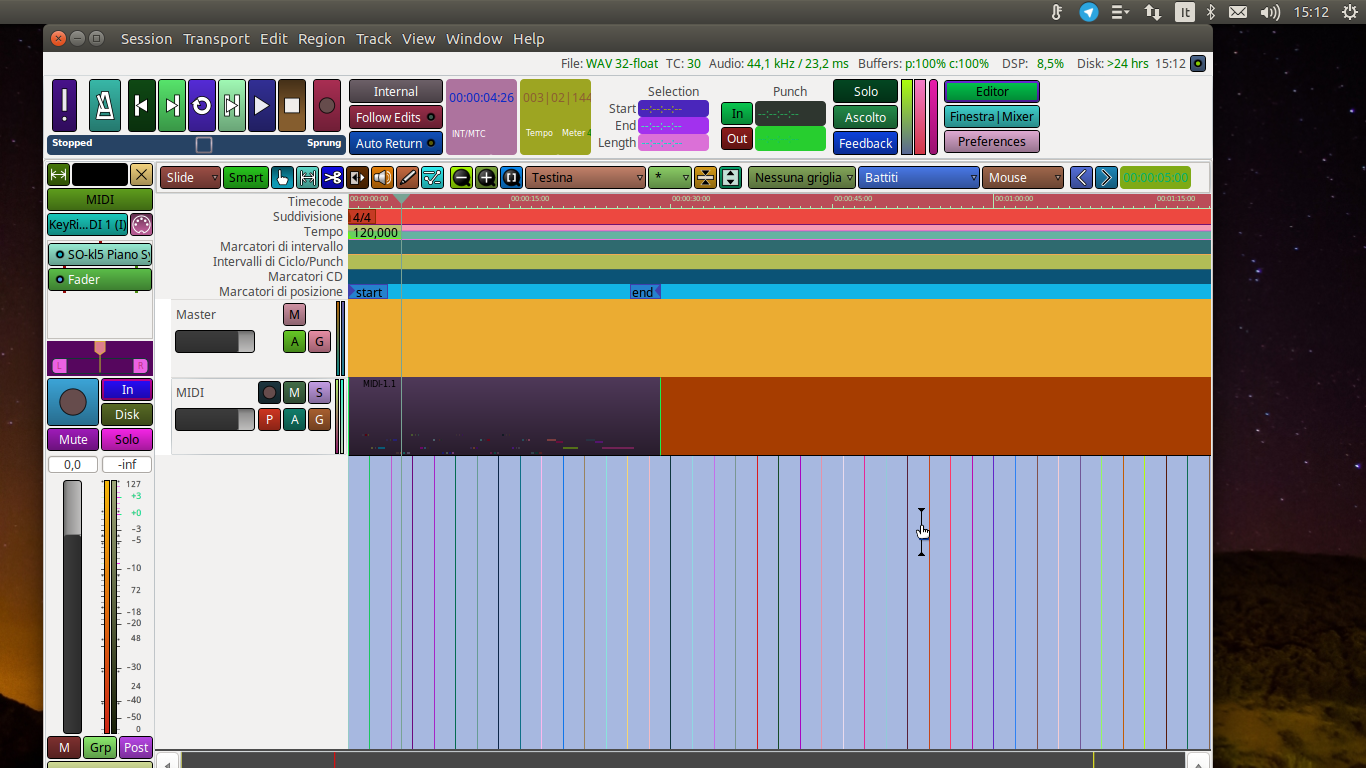Activate the hand Grab tool
Image resolution: width=1366 pixels, height=768 pixels.
282,178
